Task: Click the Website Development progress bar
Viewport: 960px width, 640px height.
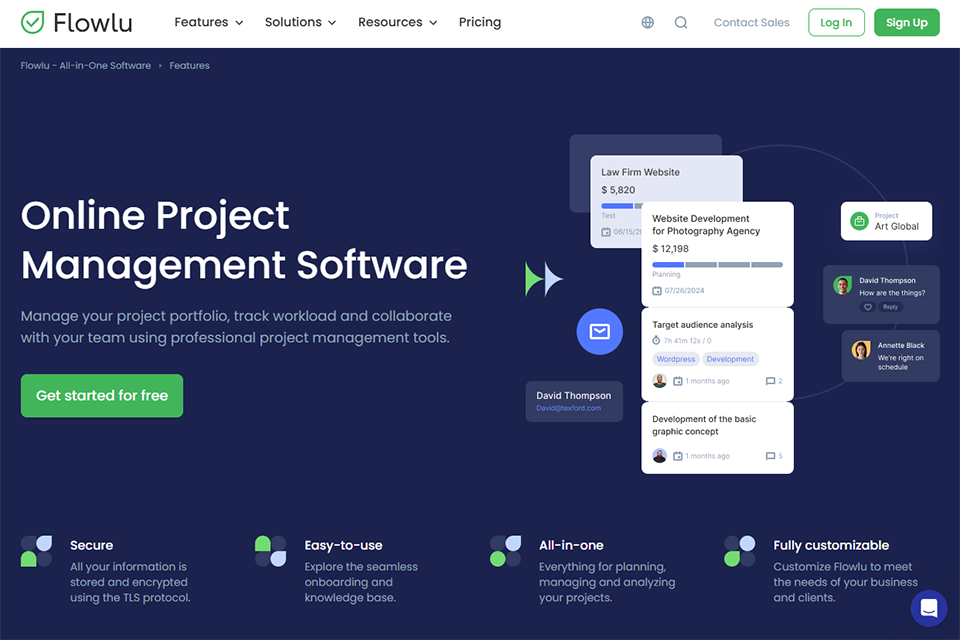Action: tap(718, 265)
